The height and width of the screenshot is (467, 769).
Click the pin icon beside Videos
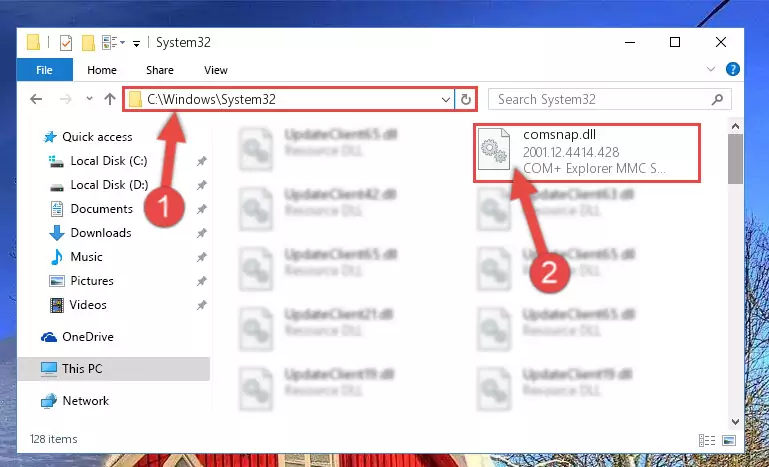pos(202,306)
